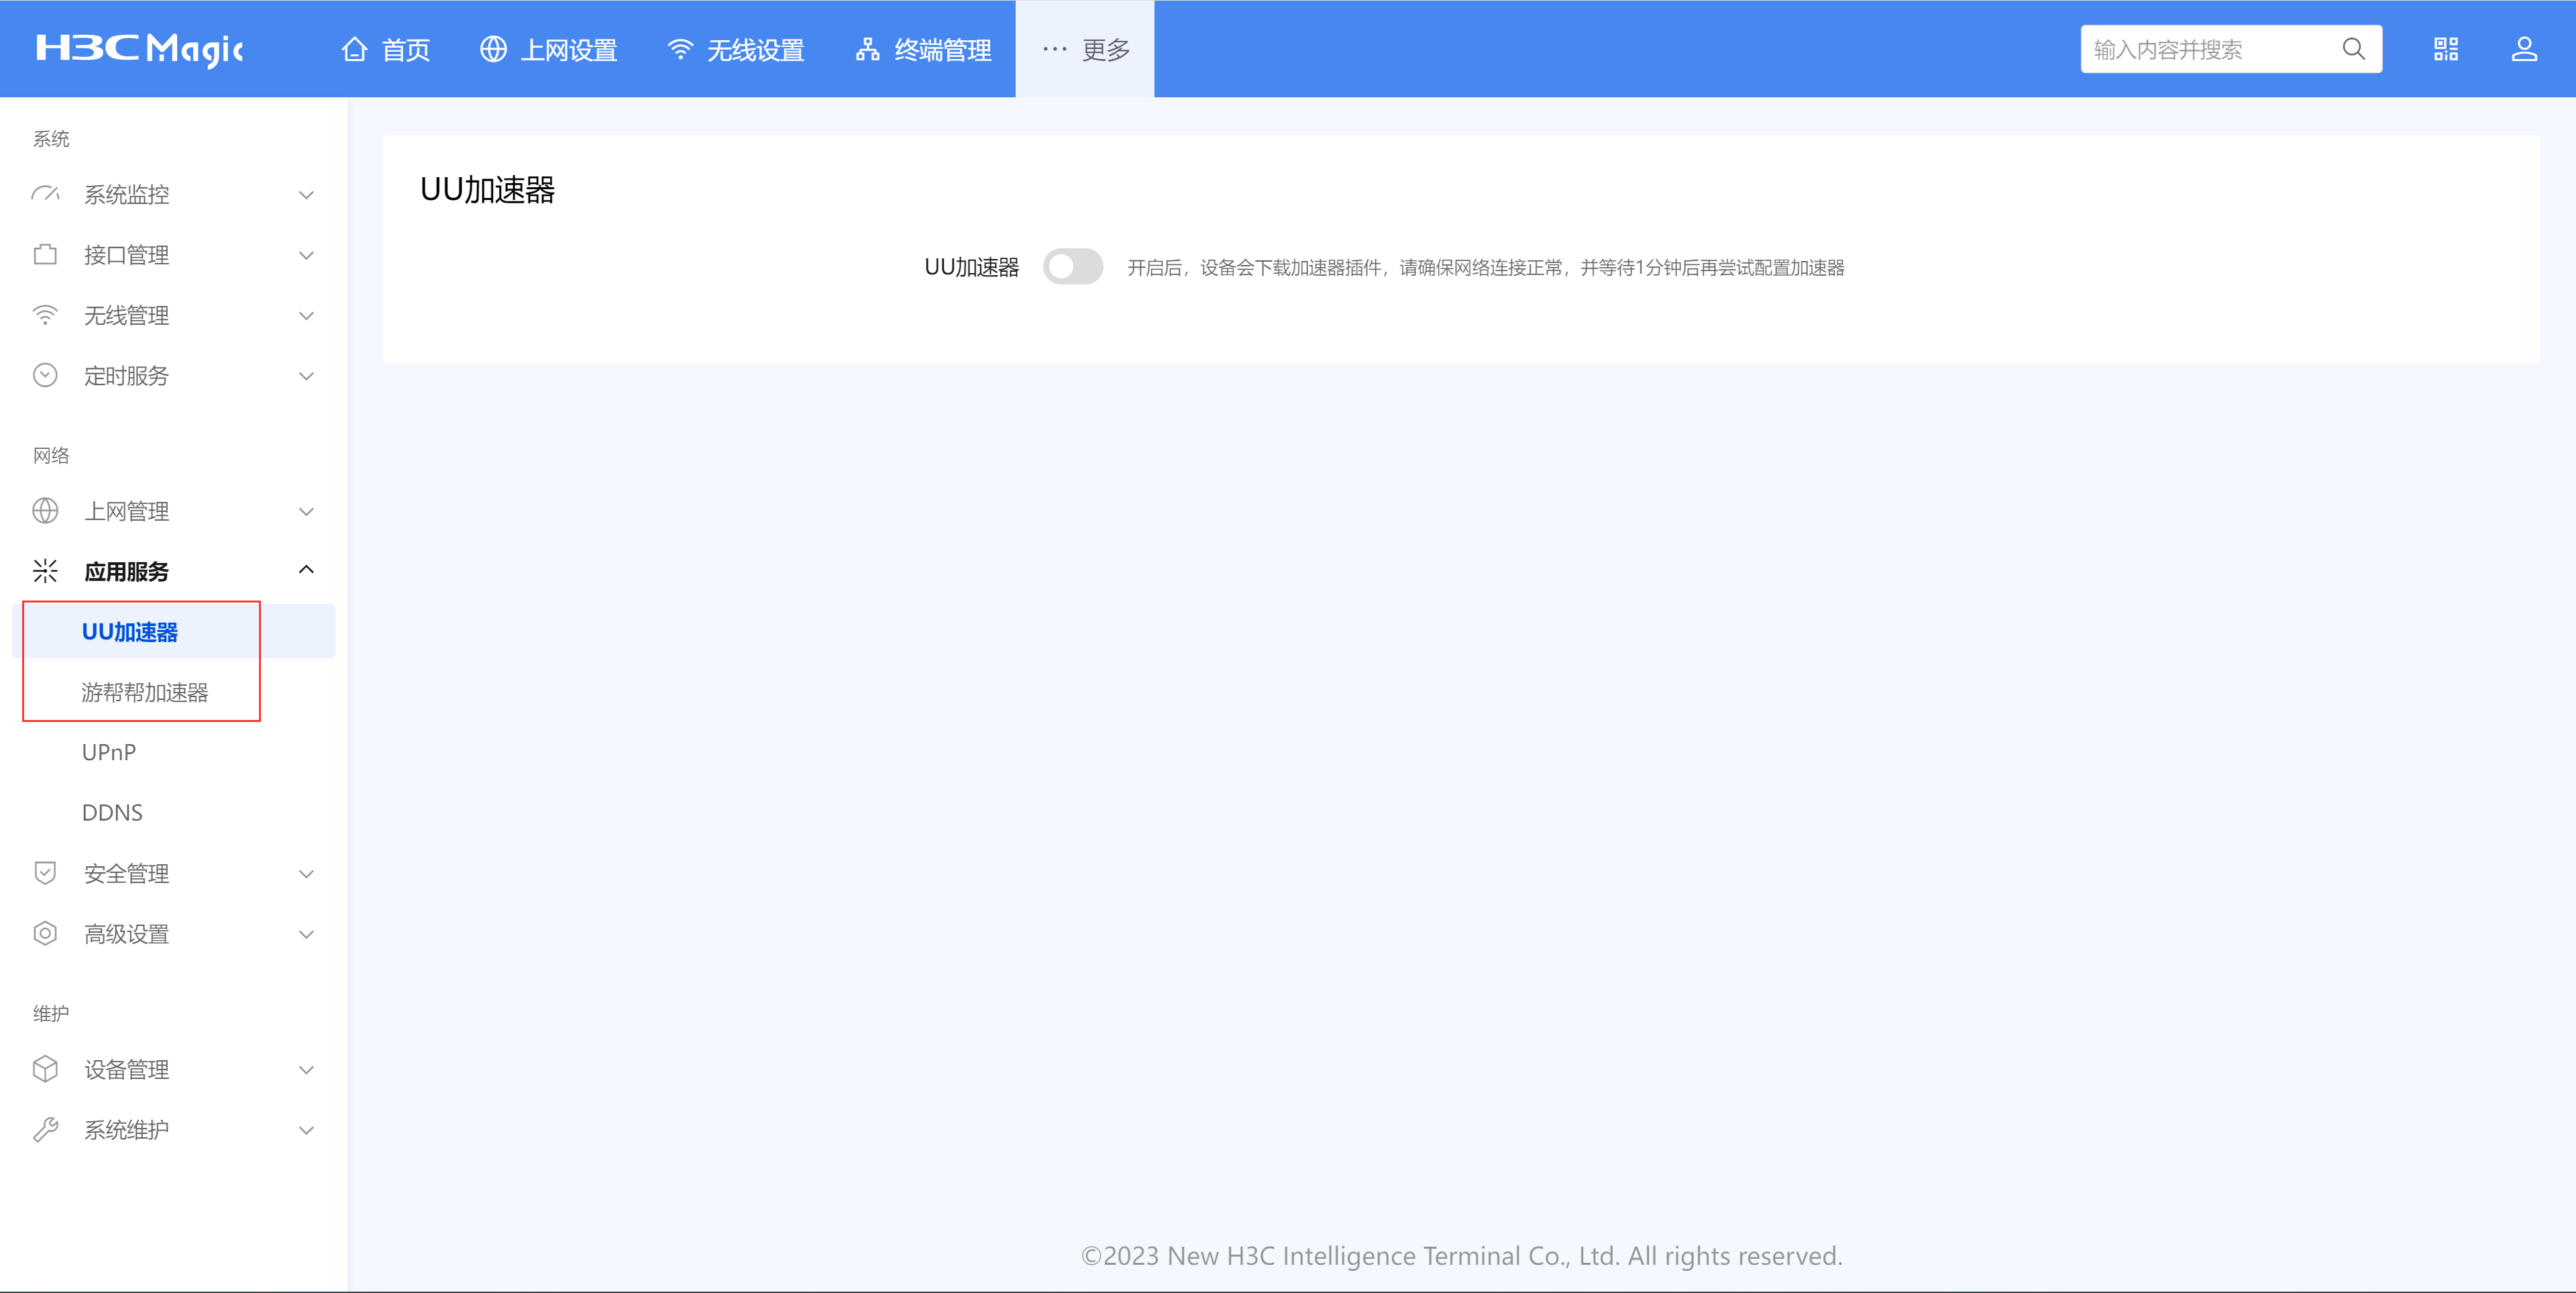
Task: Expand 无线管理 chevron
Action: coord(306,316)
